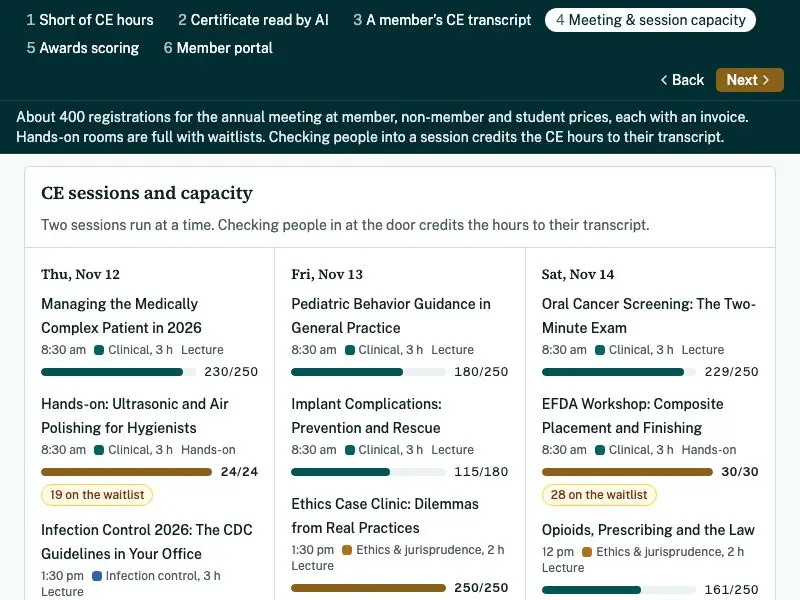The width and height of the screenshot is (800, 600).
Task: Click the full 30/30 EFDA capacity bar
Action: 627,472
